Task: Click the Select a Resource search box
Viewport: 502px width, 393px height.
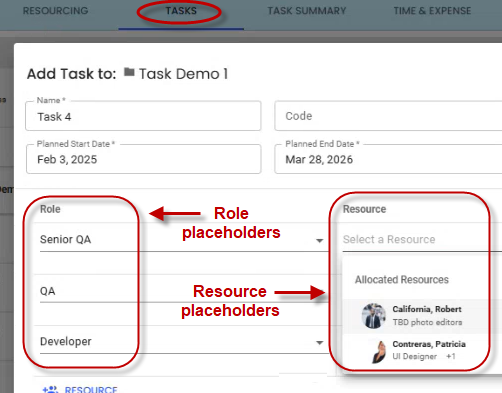Action: 422,240
